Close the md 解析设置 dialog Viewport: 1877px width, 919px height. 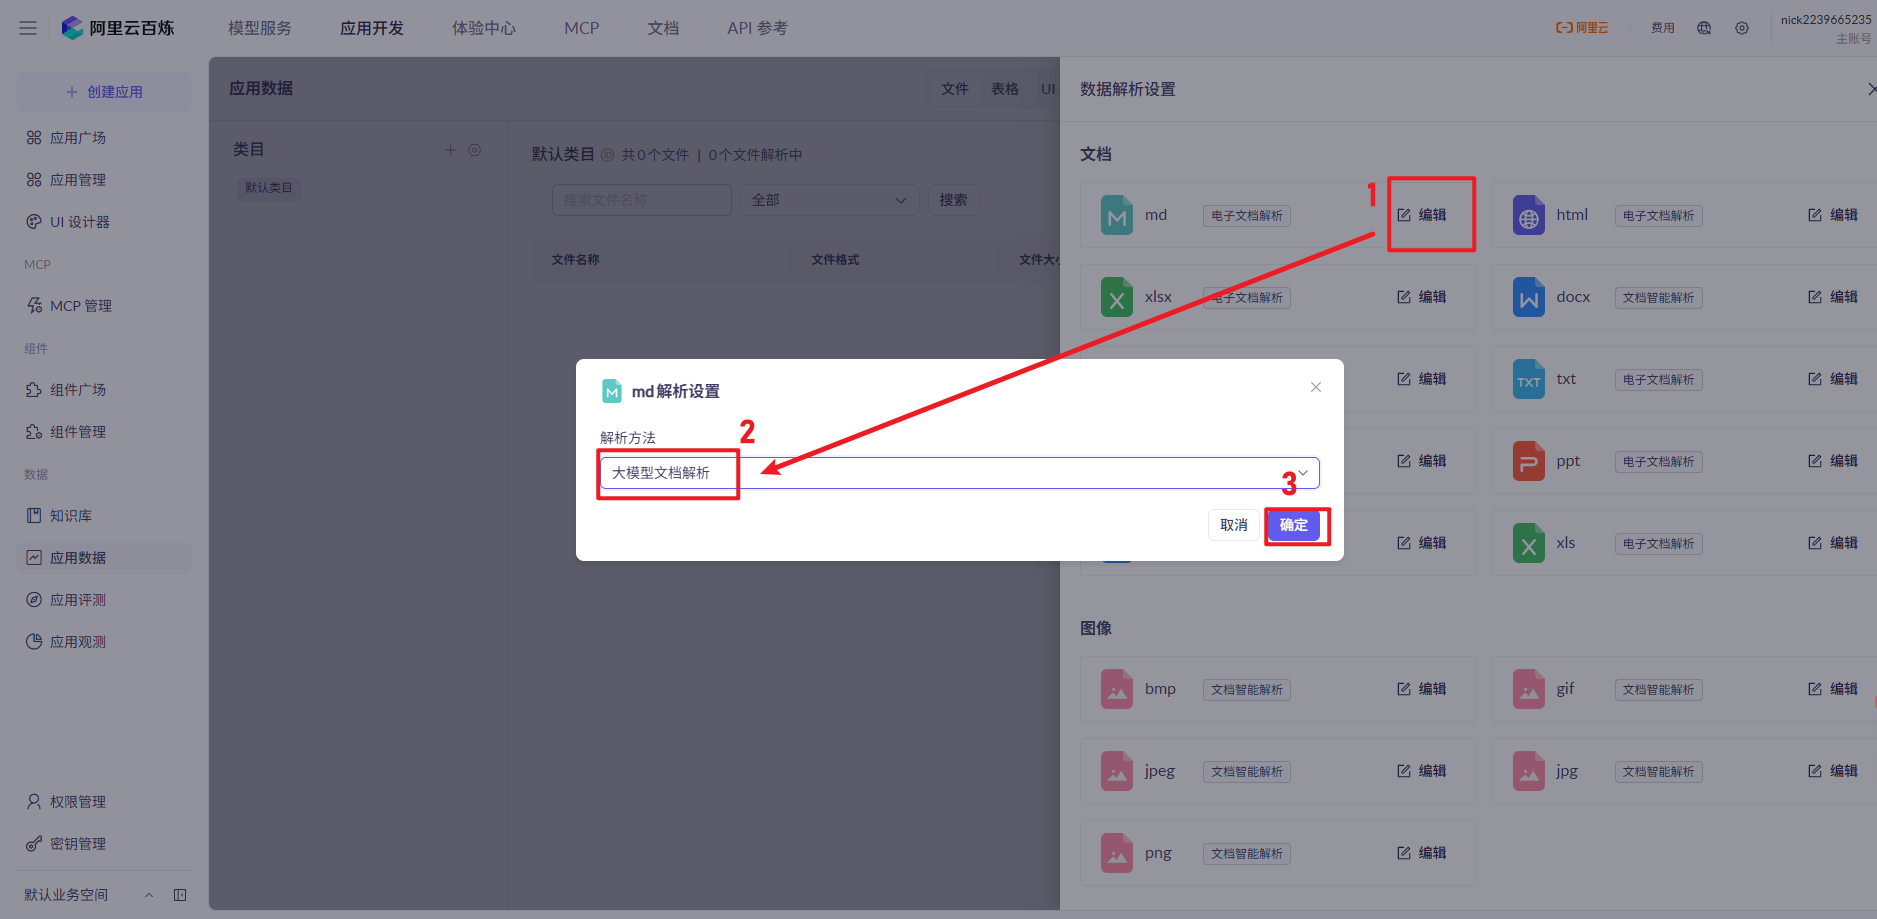pos(1315,388)
